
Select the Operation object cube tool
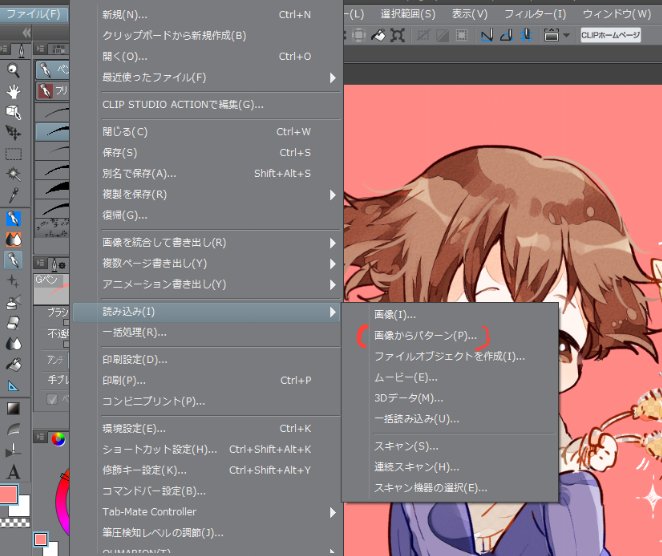[x=14, y=112]
